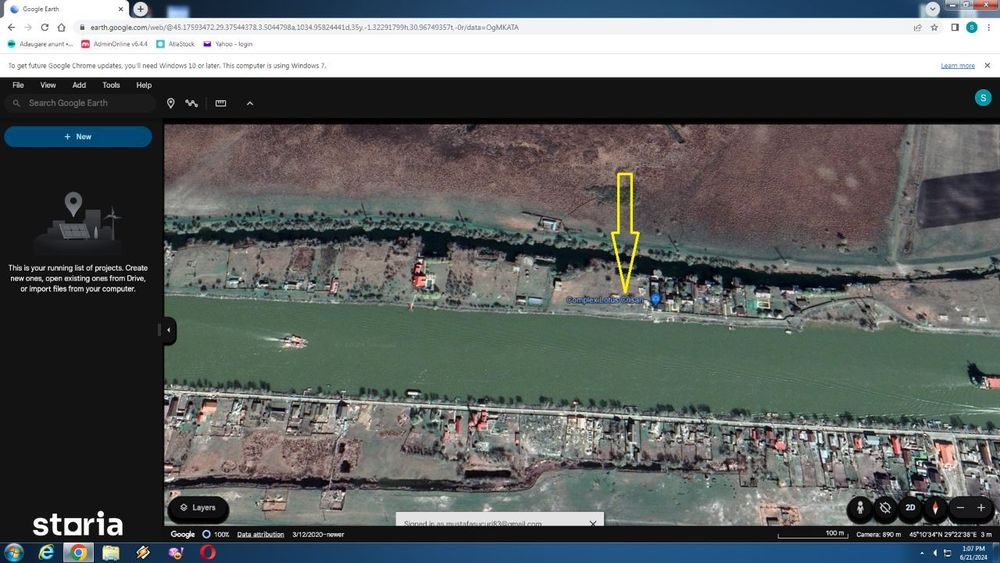Go to the browser home page

point(61,27)
